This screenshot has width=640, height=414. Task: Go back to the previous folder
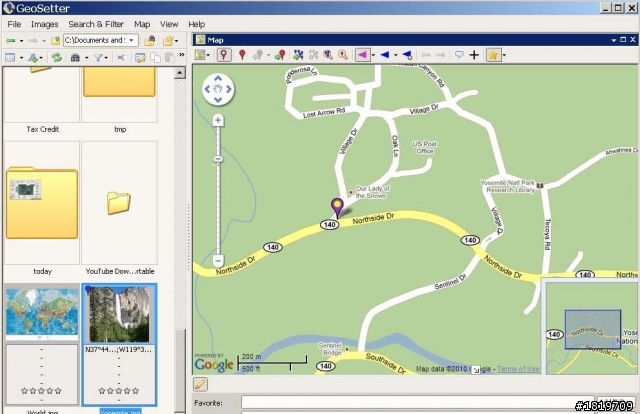pyautogui.click(x=10, y=40)
